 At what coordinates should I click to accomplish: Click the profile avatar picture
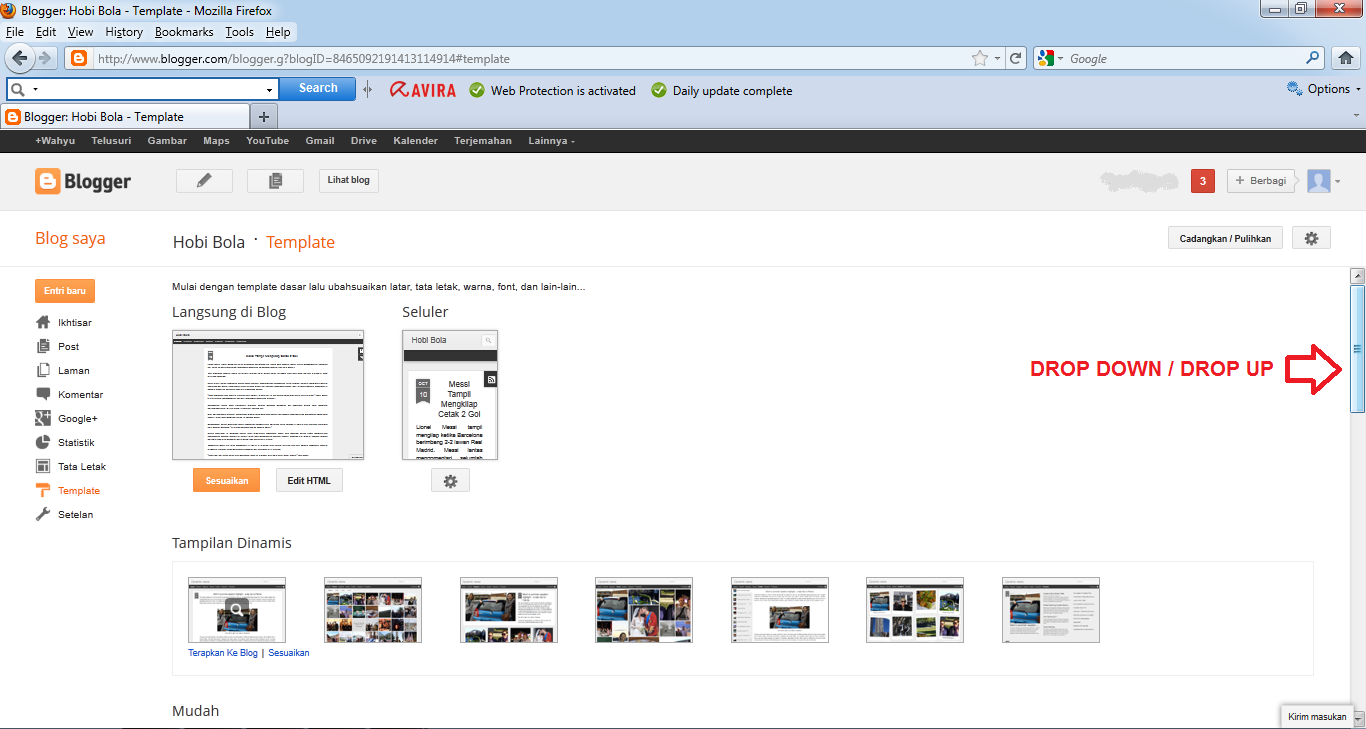pyautogui.click(x=1319, y=181)
